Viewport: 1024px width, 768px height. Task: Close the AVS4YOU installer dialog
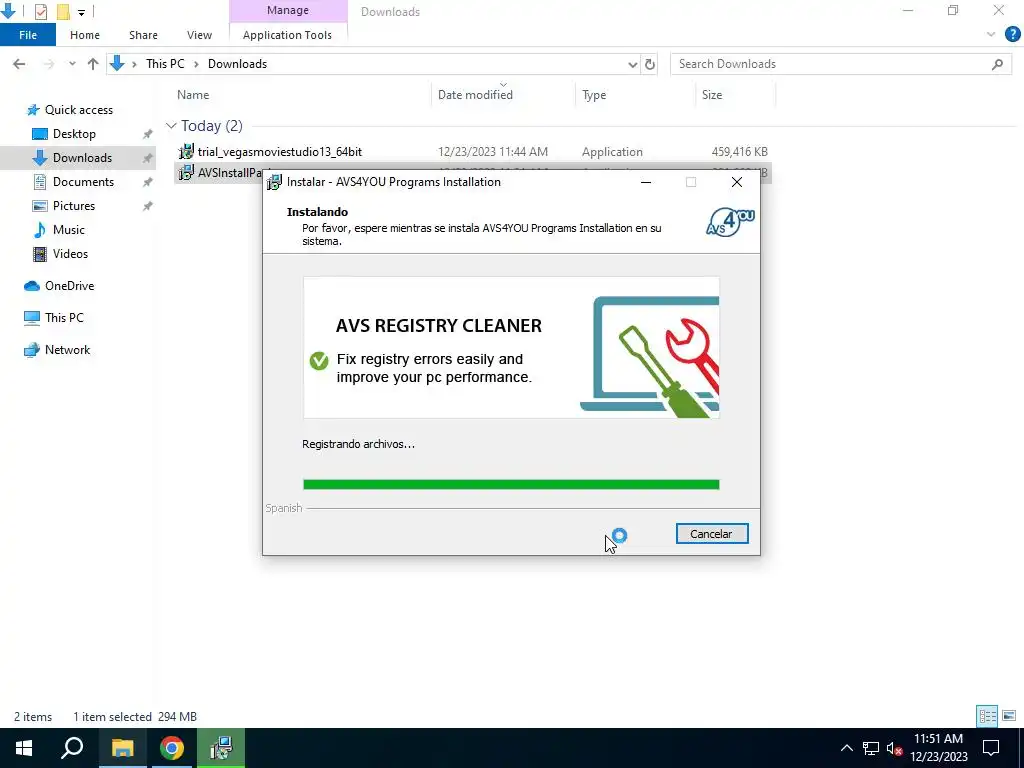(x=737, y=182)
